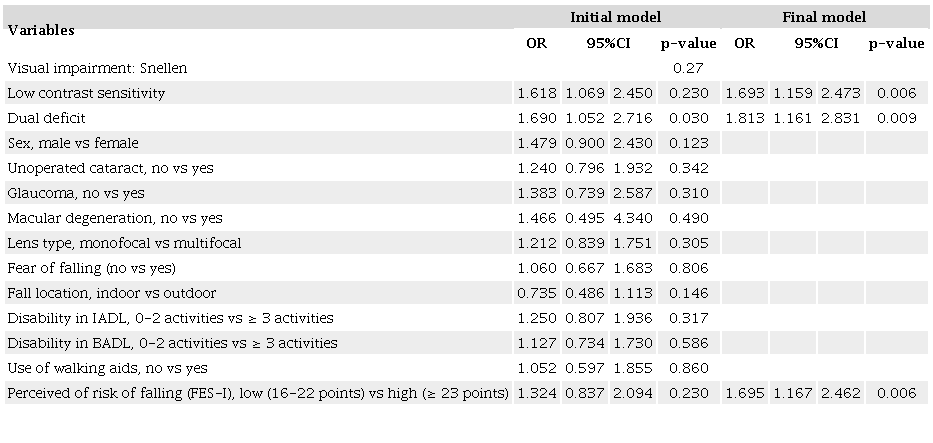This screenshot has height=443, width=933.
Task: Click the 0.27 p-value in the Snellen row
Action: click(684, 68)
